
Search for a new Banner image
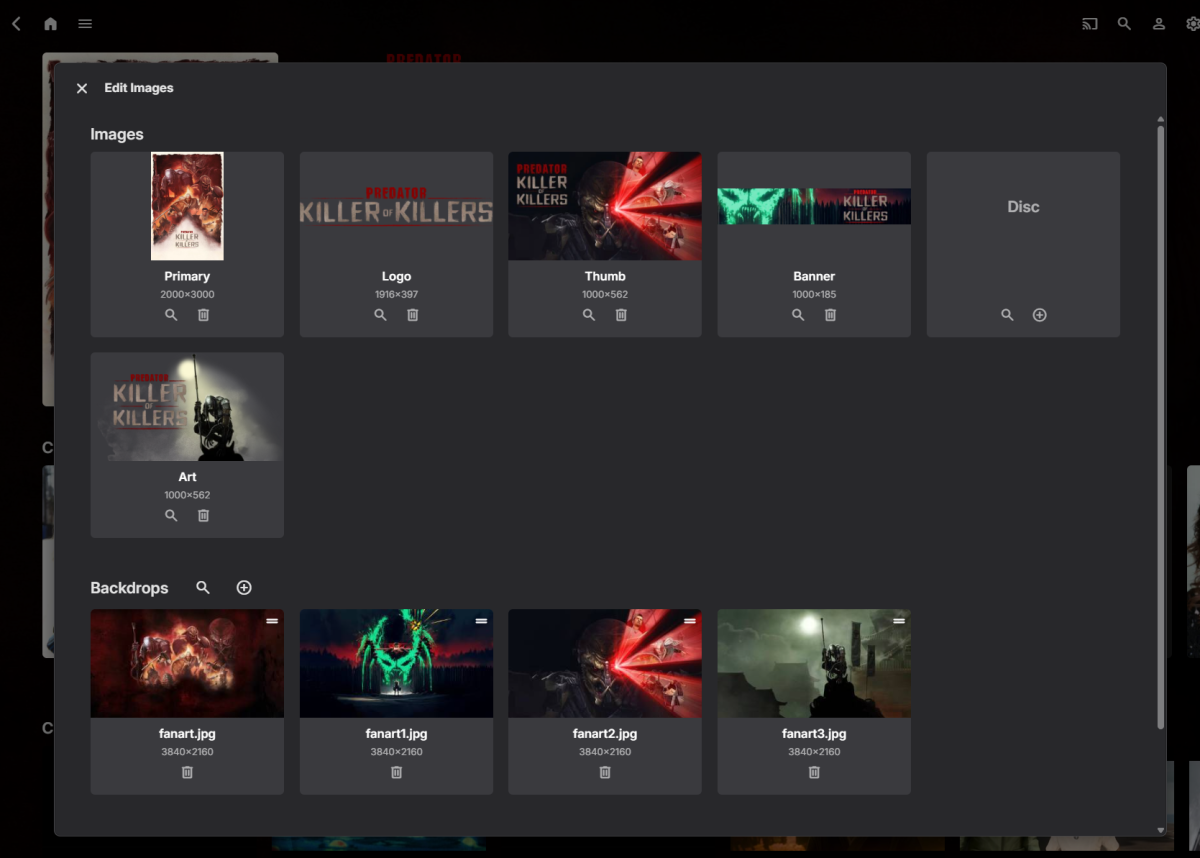[798, 315]
